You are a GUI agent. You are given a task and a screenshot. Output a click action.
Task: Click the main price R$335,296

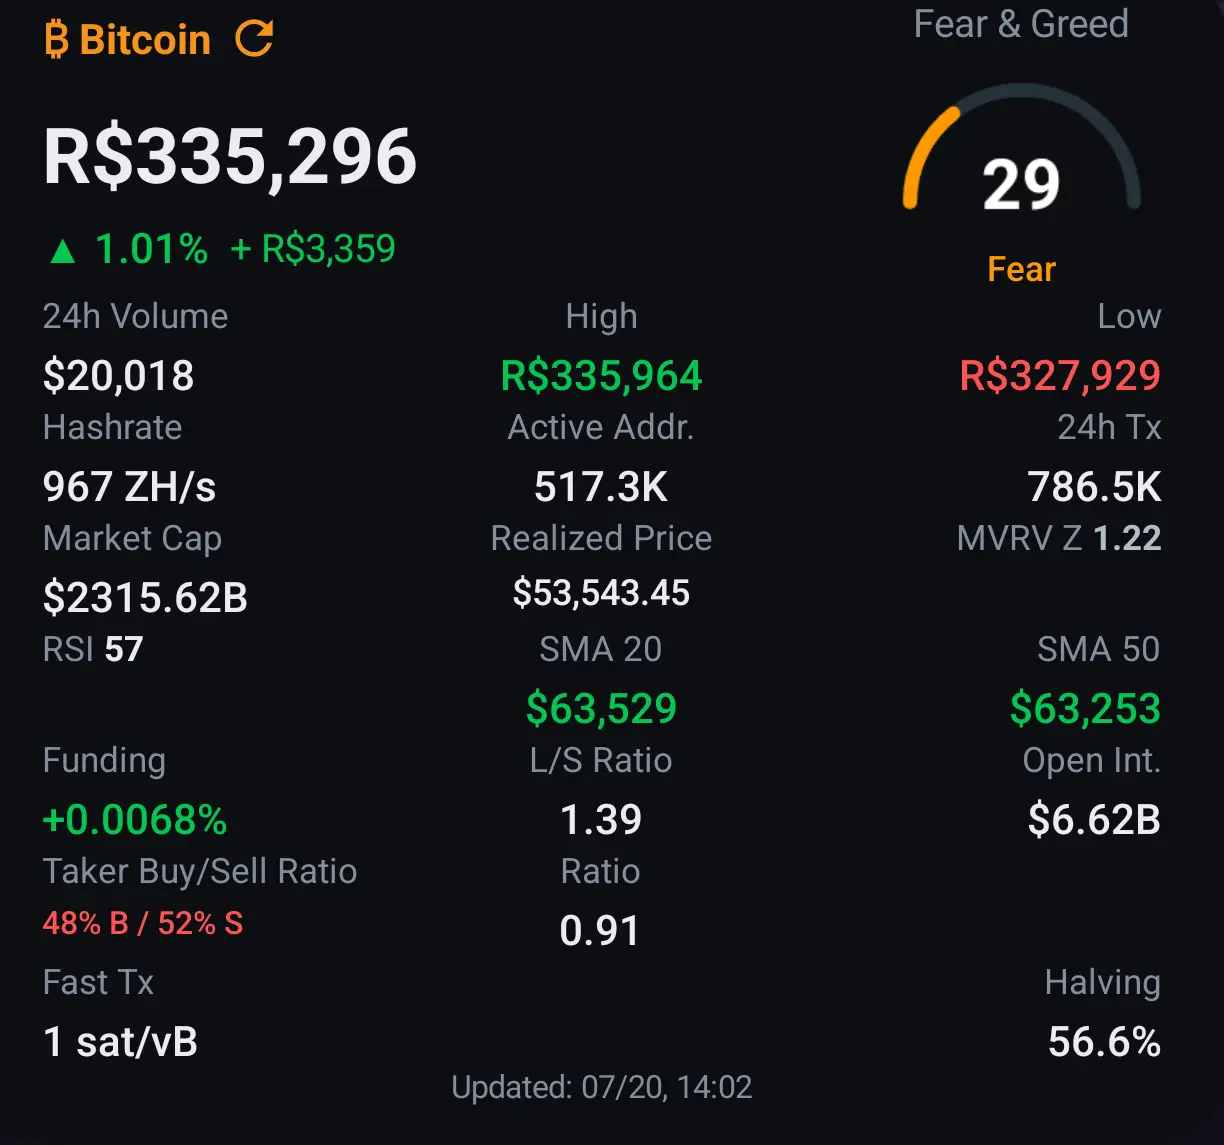(230, 157)
